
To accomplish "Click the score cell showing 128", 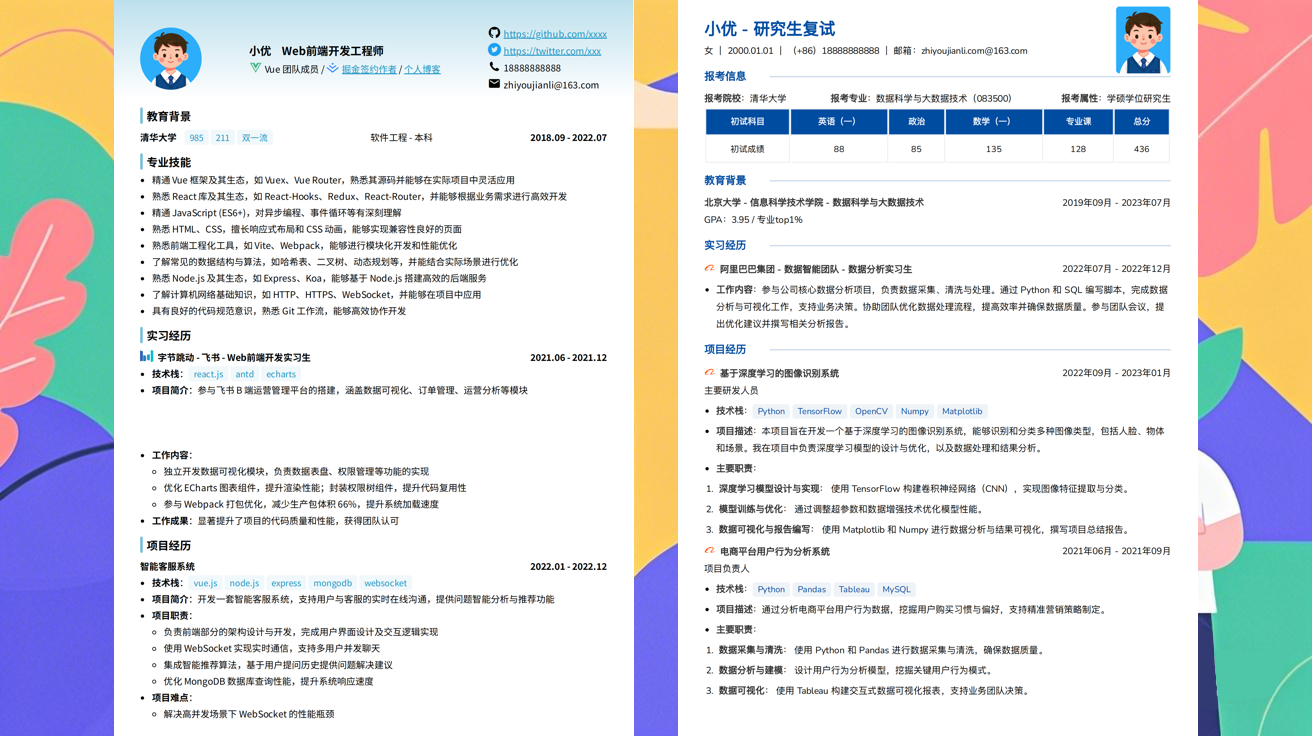I will click(1078, 149).
